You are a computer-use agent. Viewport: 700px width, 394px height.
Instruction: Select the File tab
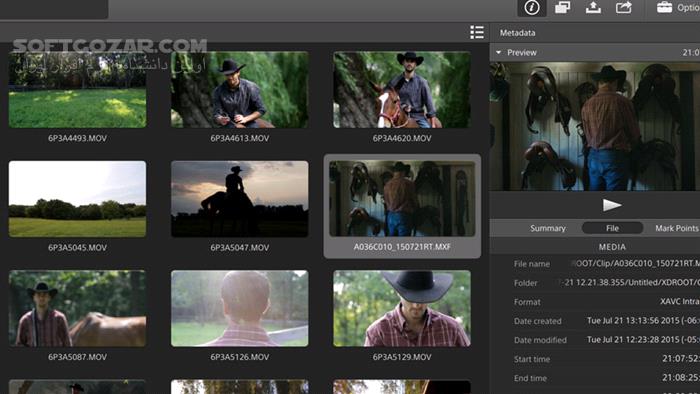[612, 228]
